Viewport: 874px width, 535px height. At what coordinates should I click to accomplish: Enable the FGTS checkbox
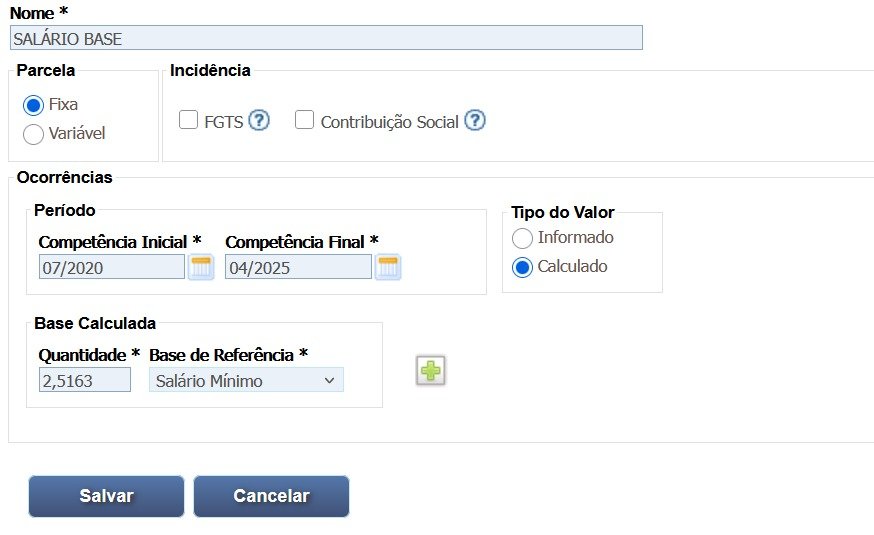(x=188, y=120)
